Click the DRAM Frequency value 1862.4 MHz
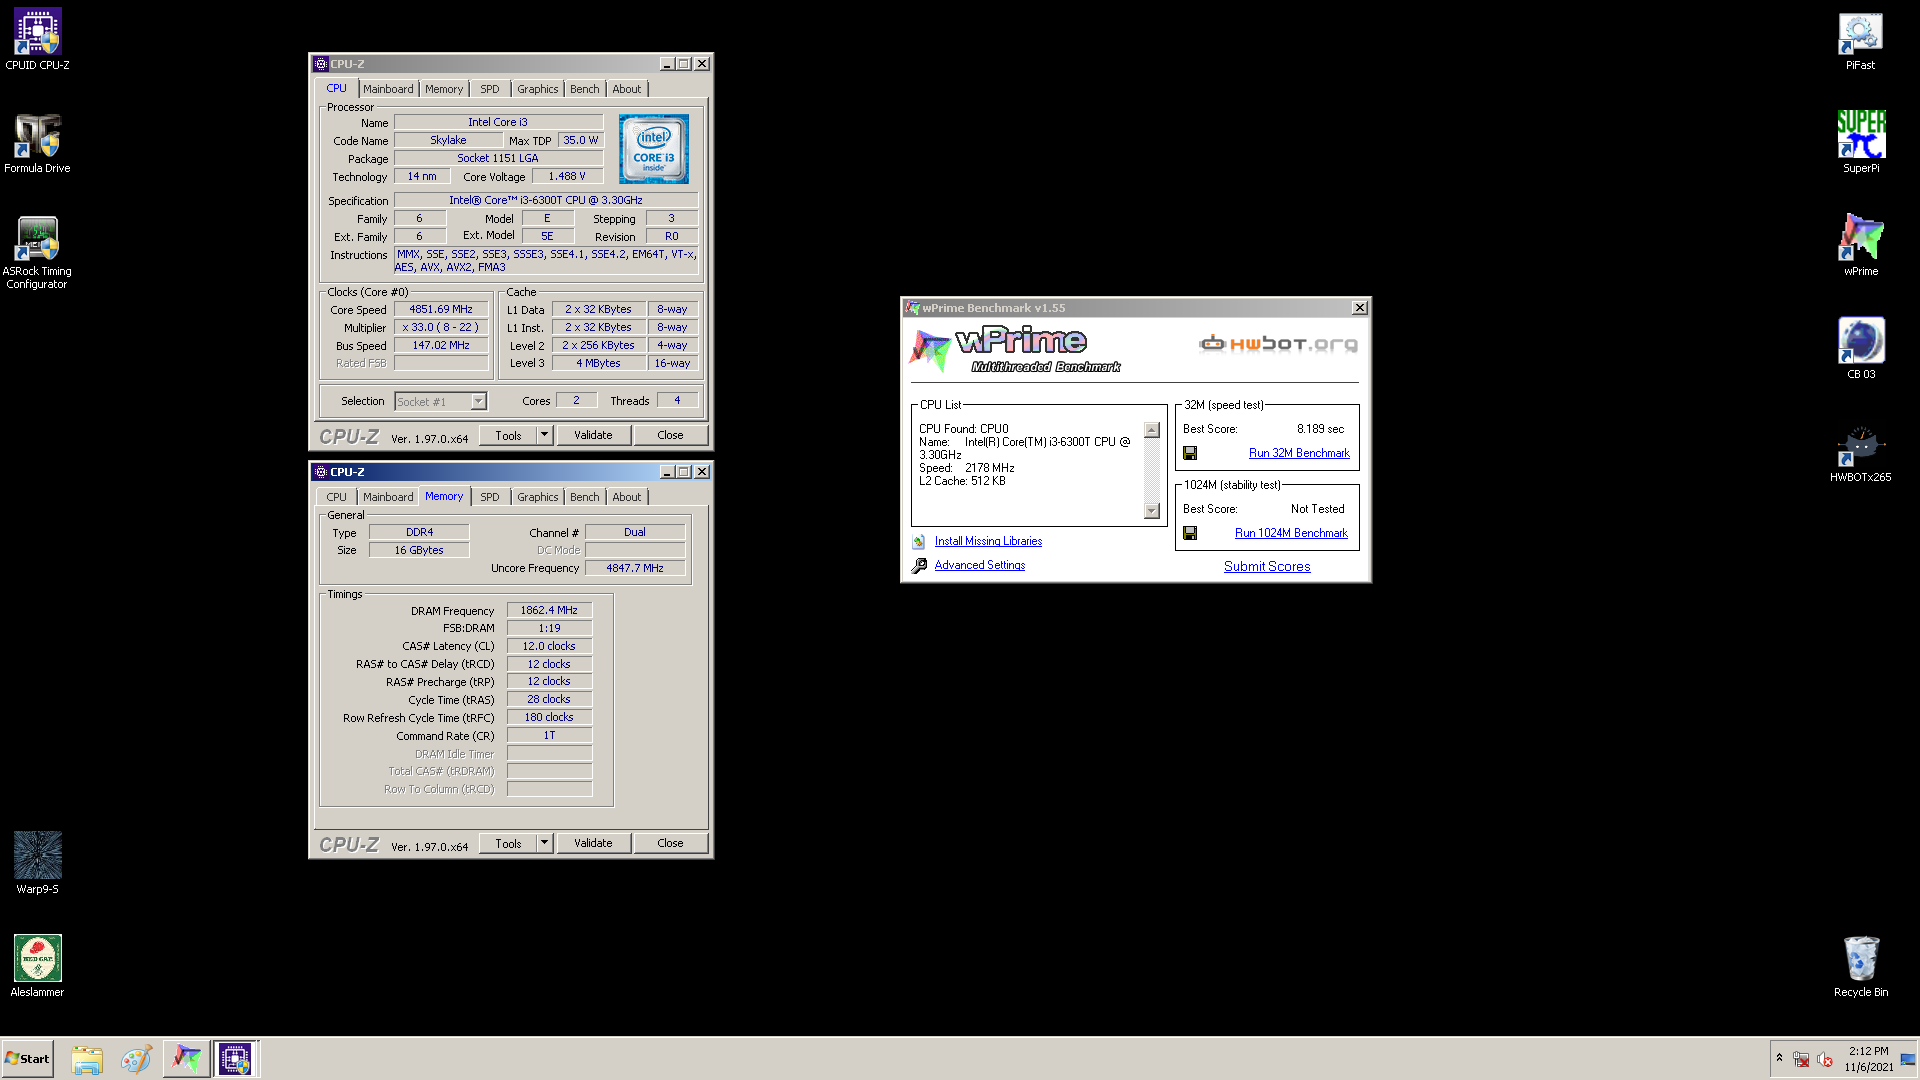 [x=549, y=610]
